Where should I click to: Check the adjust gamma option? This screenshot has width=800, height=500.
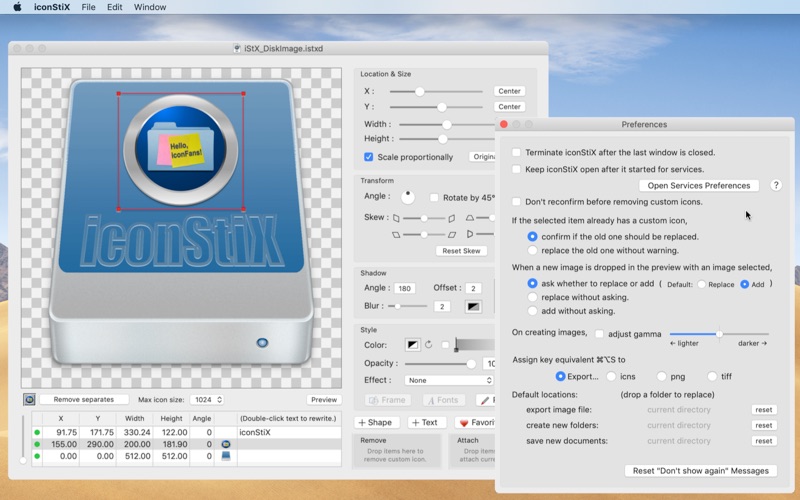coord(599,333)
